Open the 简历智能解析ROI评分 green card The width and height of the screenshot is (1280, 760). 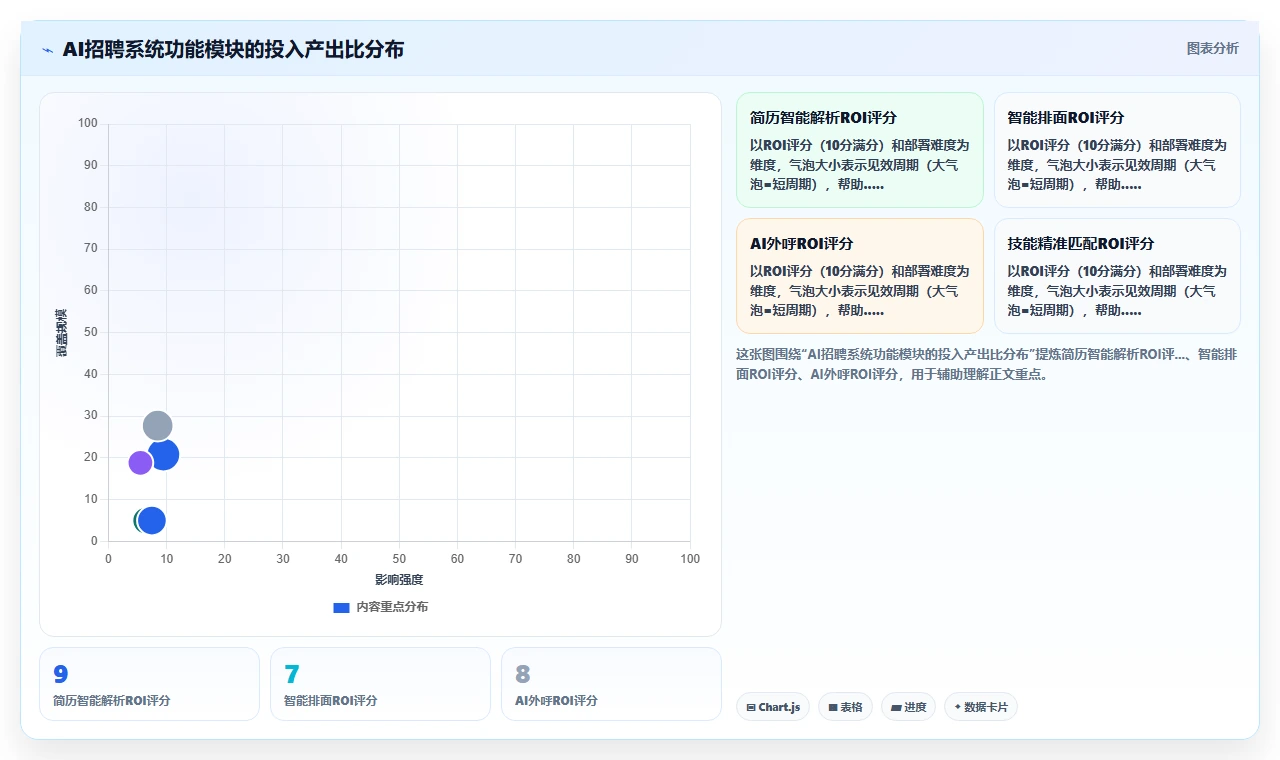pyautogui.click(x=860, y=150)
